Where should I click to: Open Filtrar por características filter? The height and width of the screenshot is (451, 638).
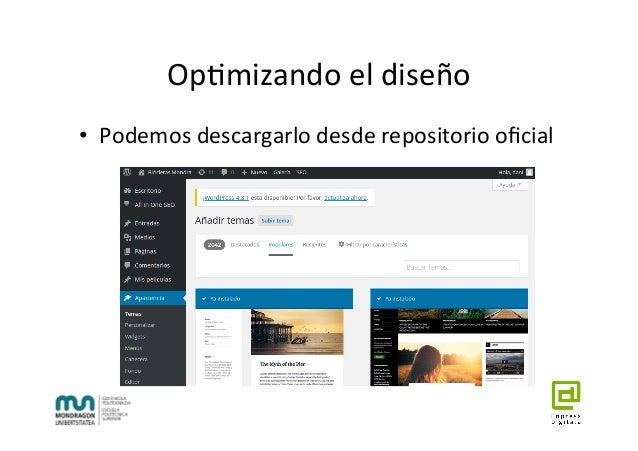[373, 245]
